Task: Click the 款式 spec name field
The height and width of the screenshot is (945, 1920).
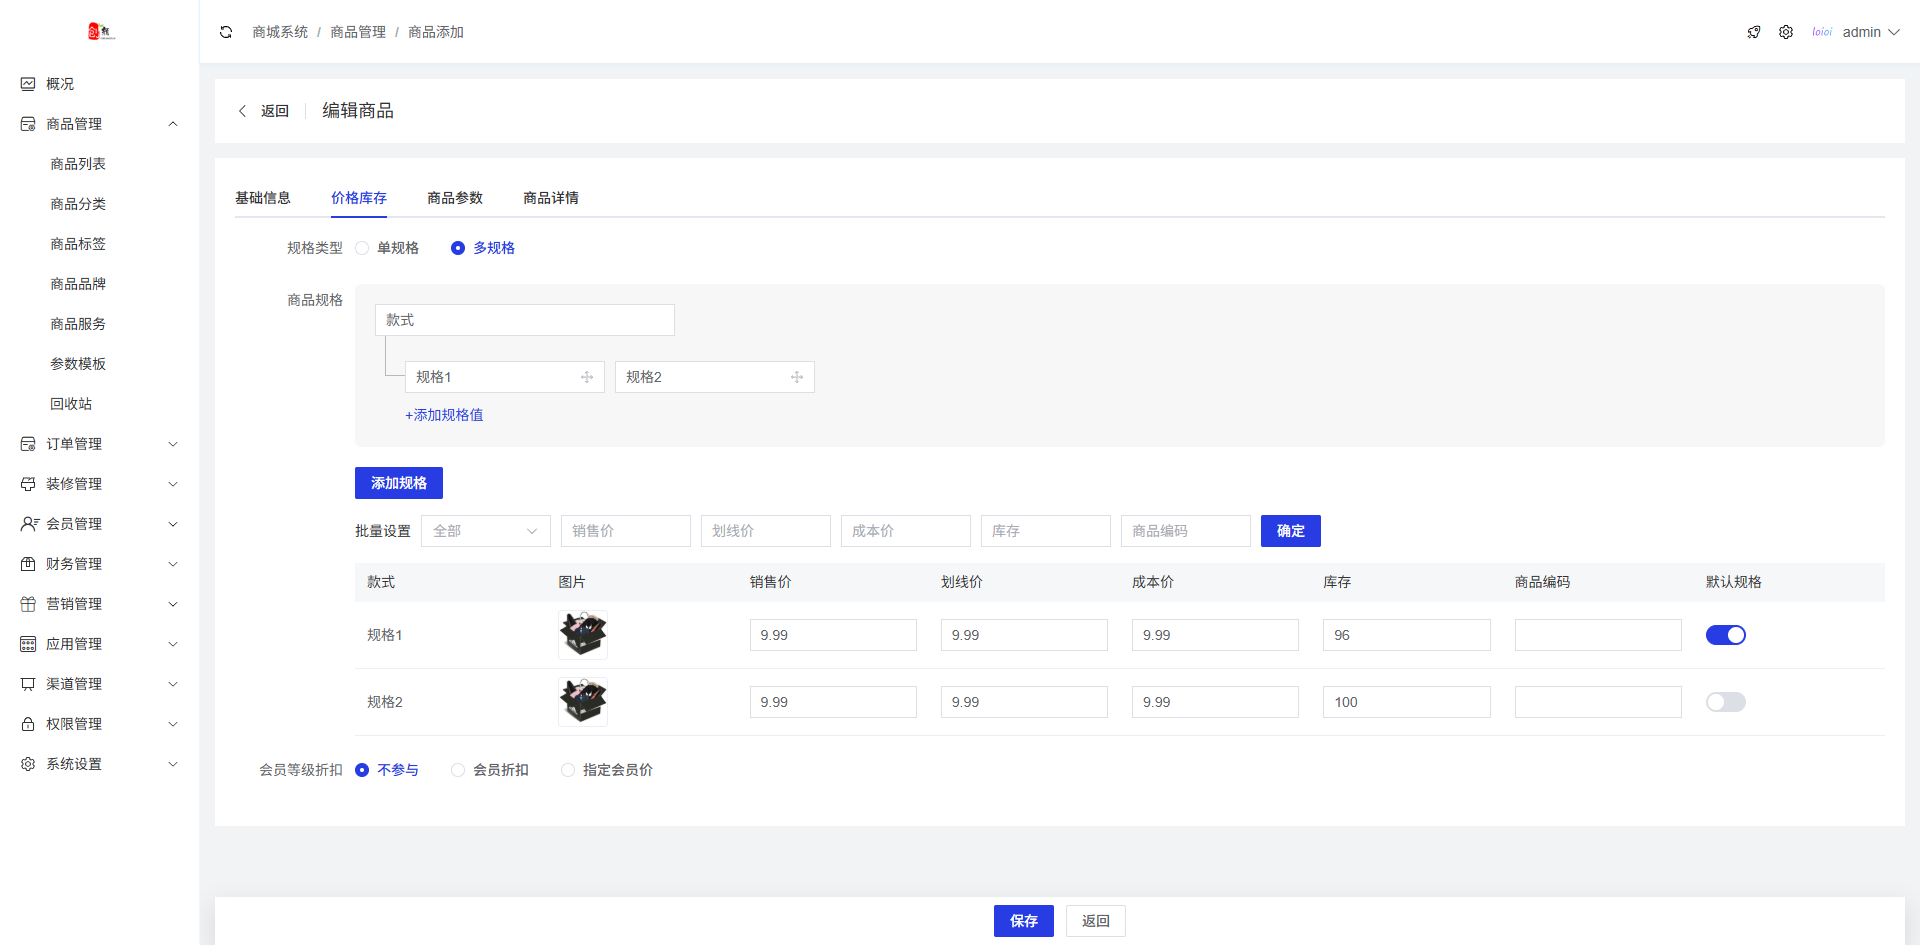Action: [x=525, y=320]
